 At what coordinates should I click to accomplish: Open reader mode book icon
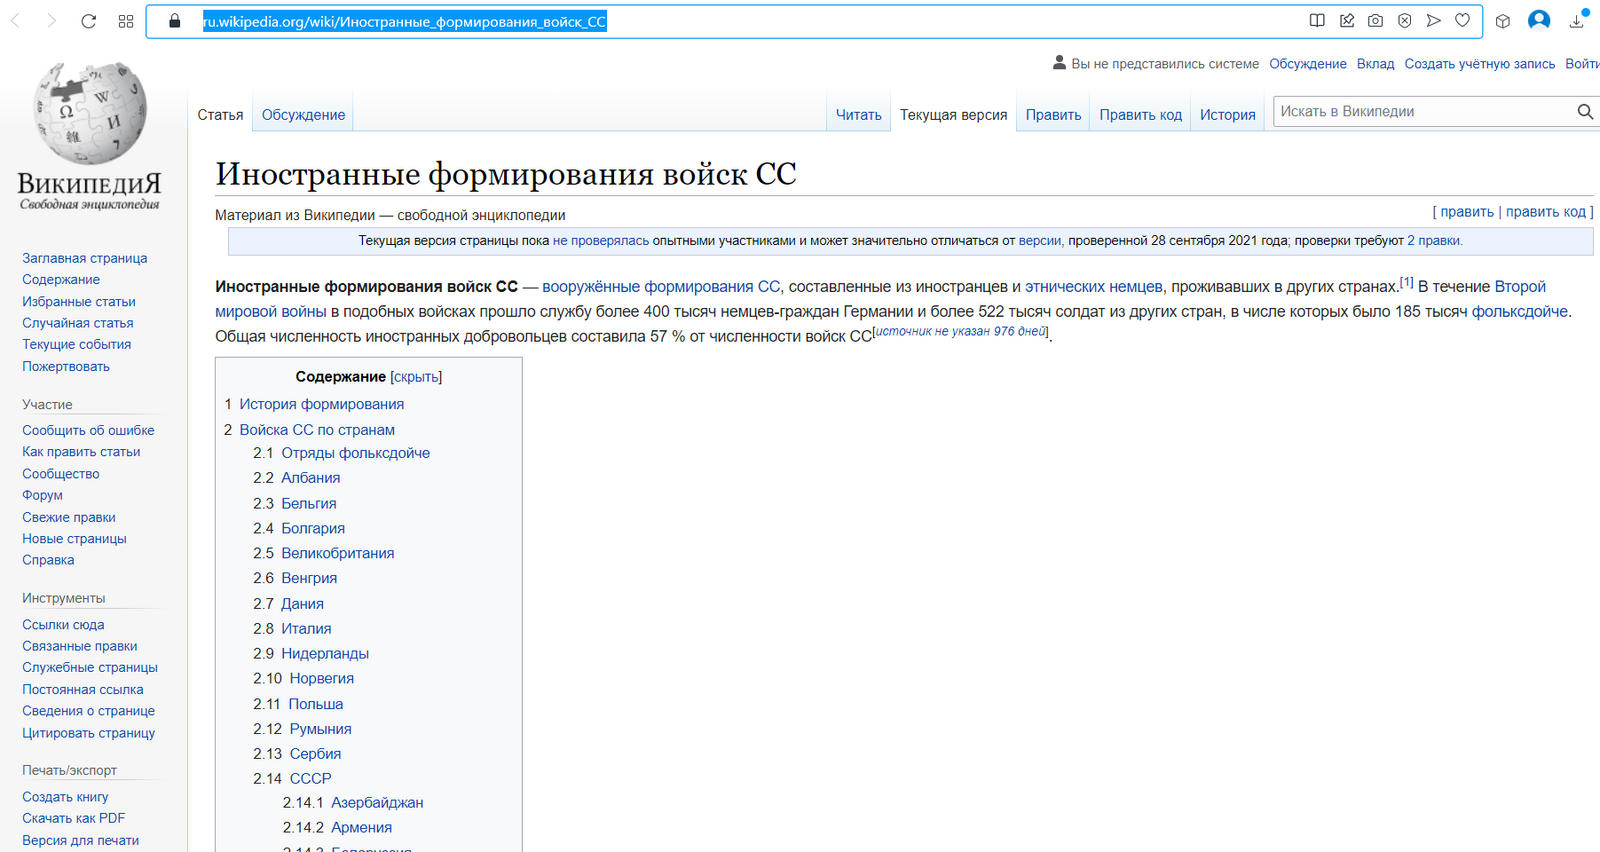tap(1317, 21)
